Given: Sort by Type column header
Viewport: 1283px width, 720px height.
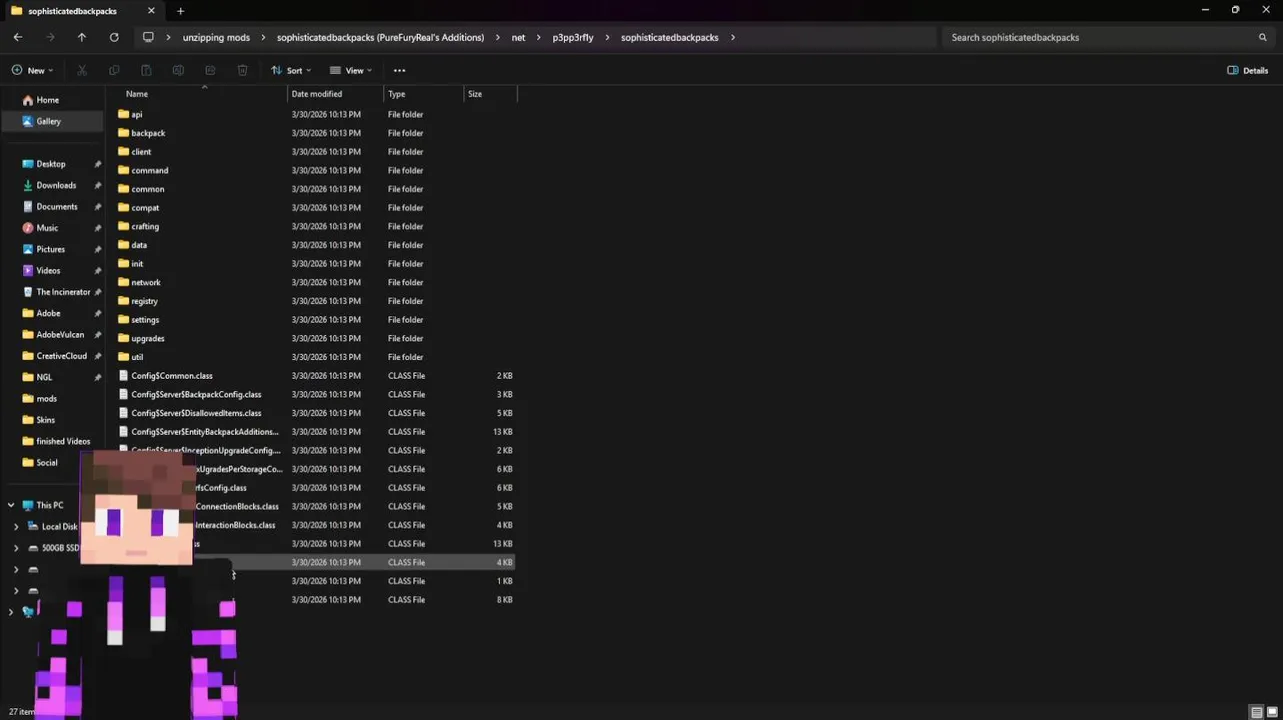Looking at the screenshot, I should 397,94.
